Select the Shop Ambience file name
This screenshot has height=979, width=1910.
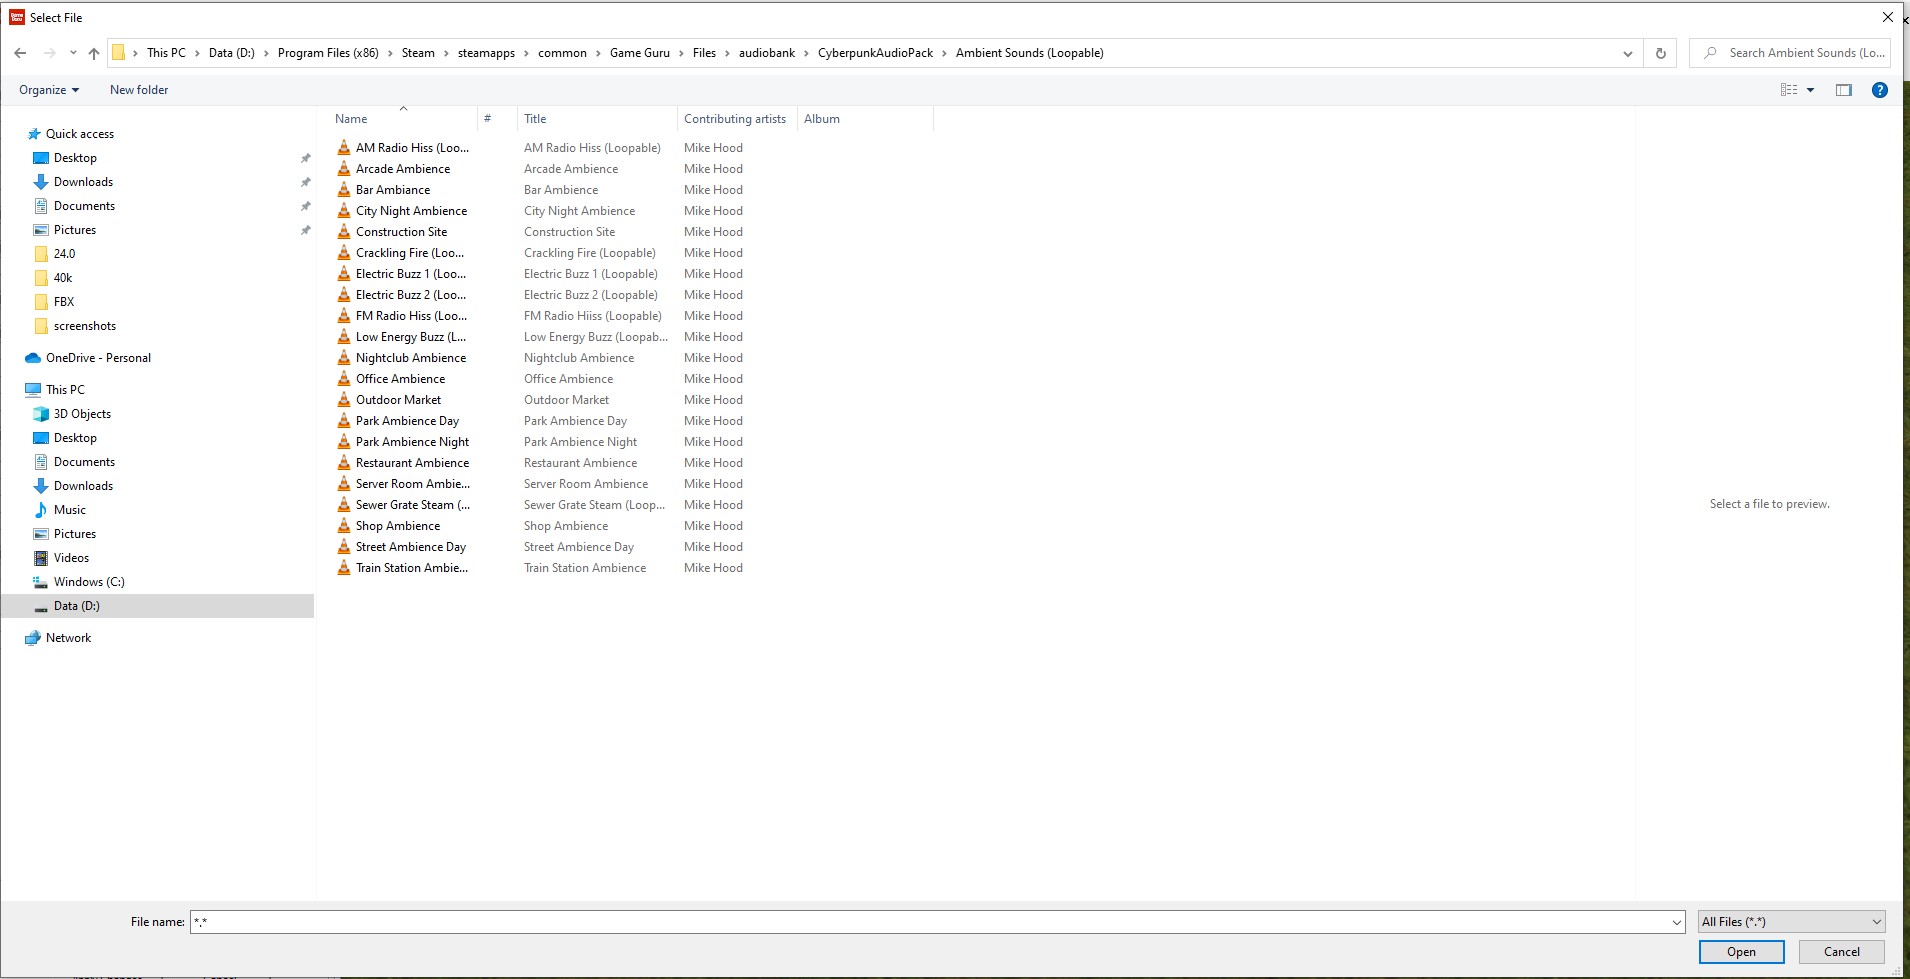(x=398, y=526)
